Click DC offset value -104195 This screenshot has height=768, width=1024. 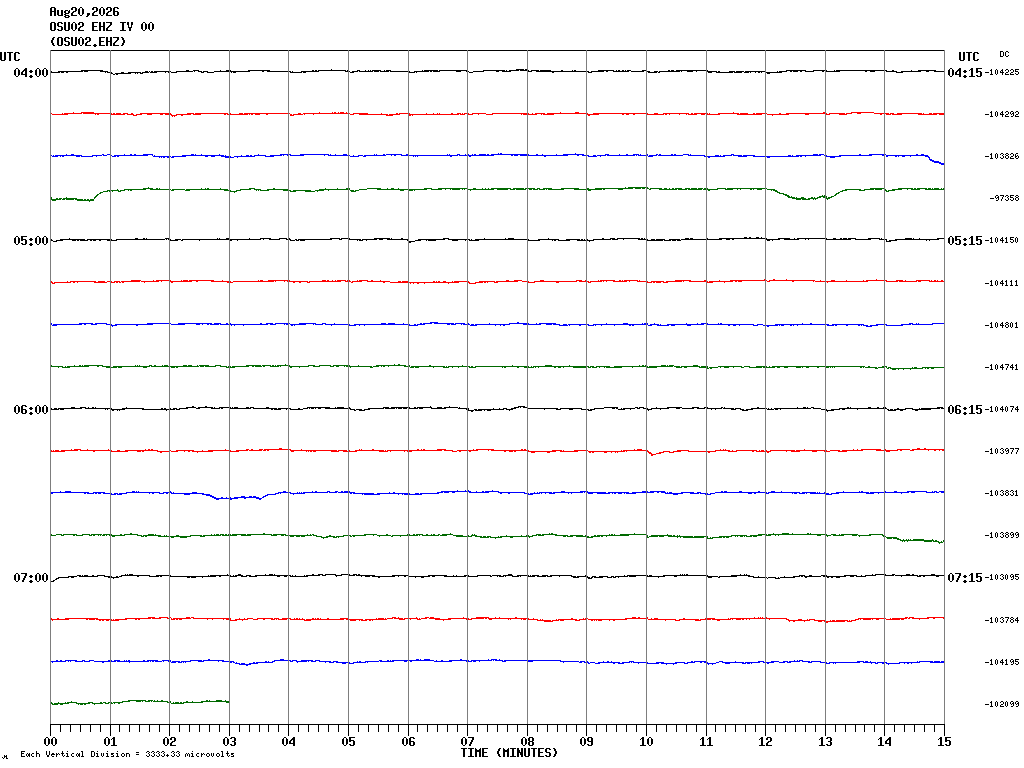click(x=1002, y=662)
